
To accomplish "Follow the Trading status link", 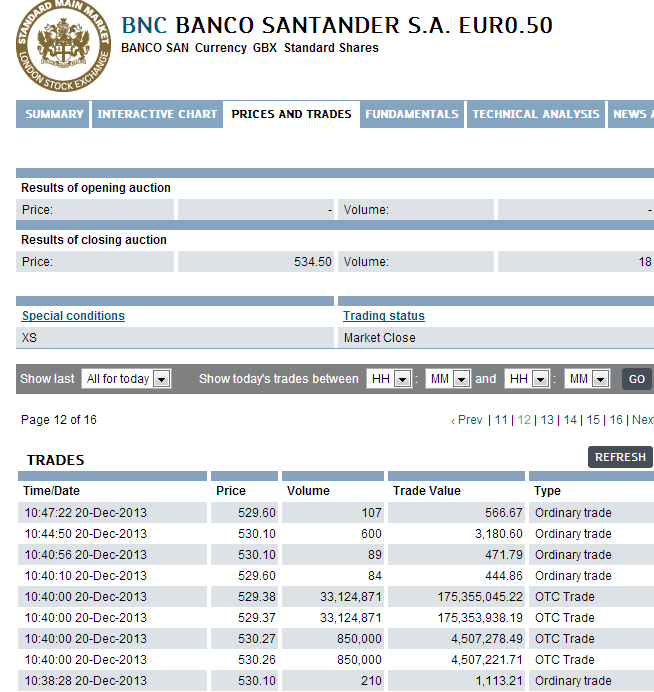I will [x=384, y=316].
